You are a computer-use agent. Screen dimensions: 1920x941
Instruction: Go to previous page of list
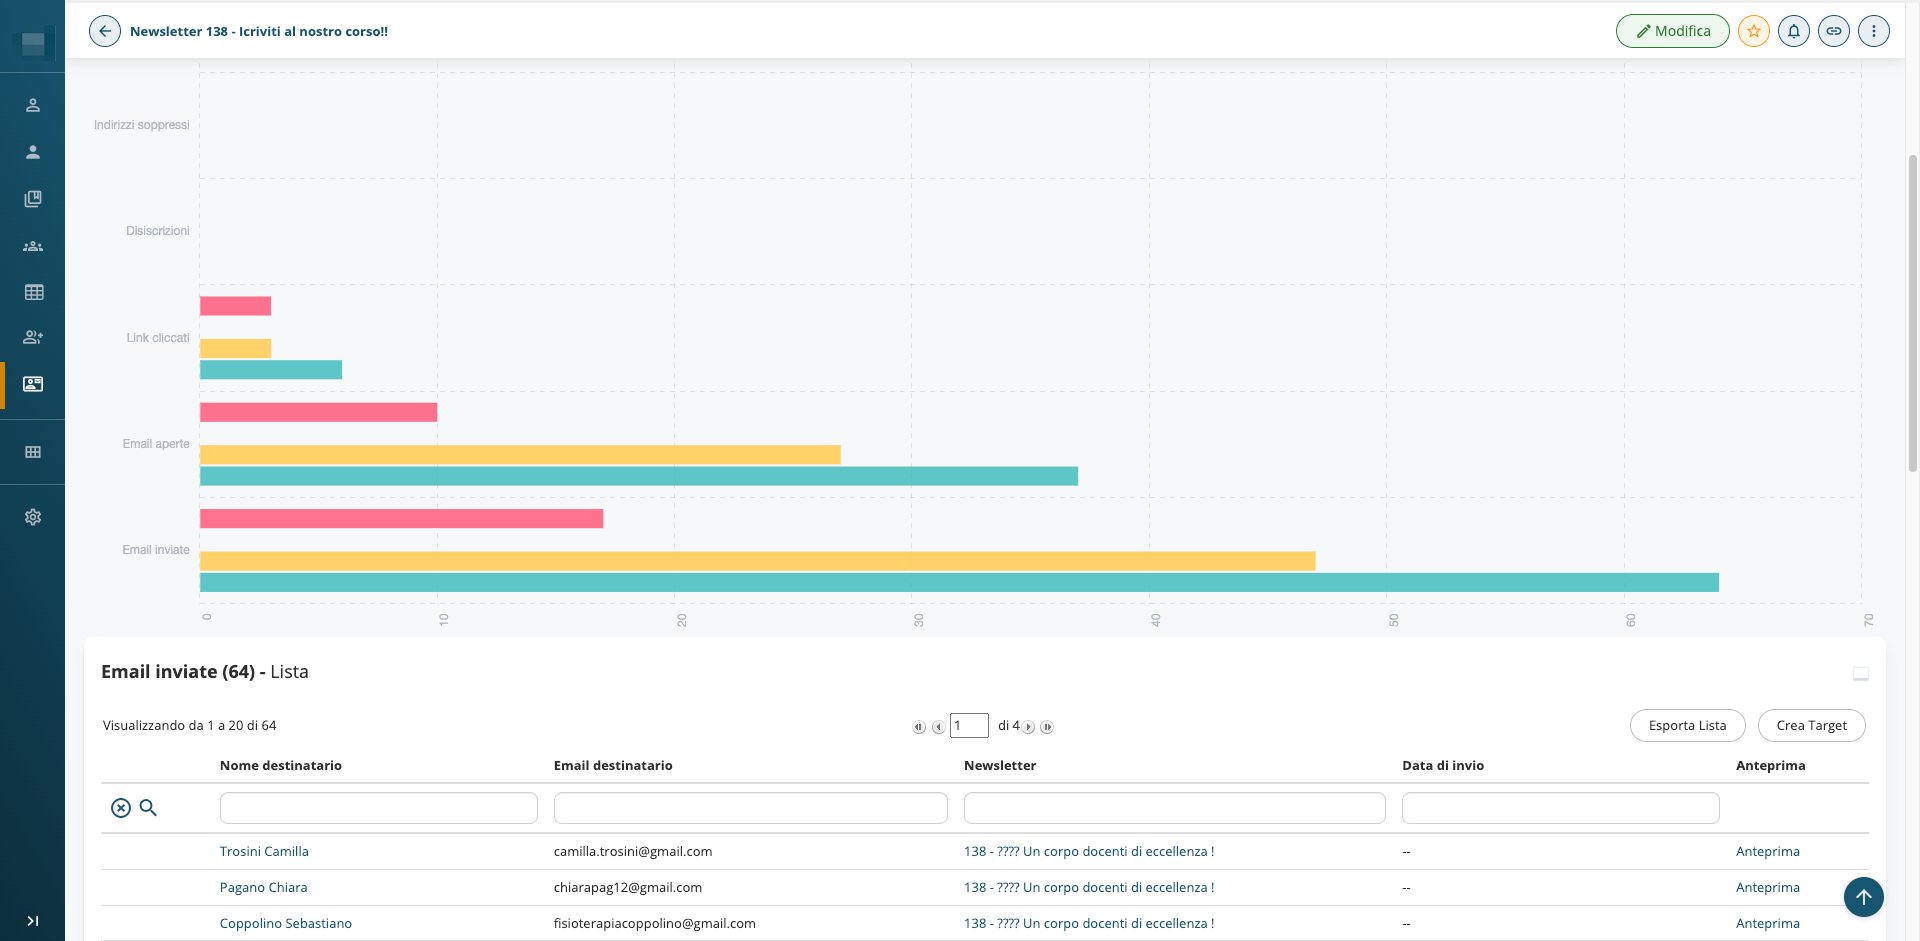[x=938, y=727]
